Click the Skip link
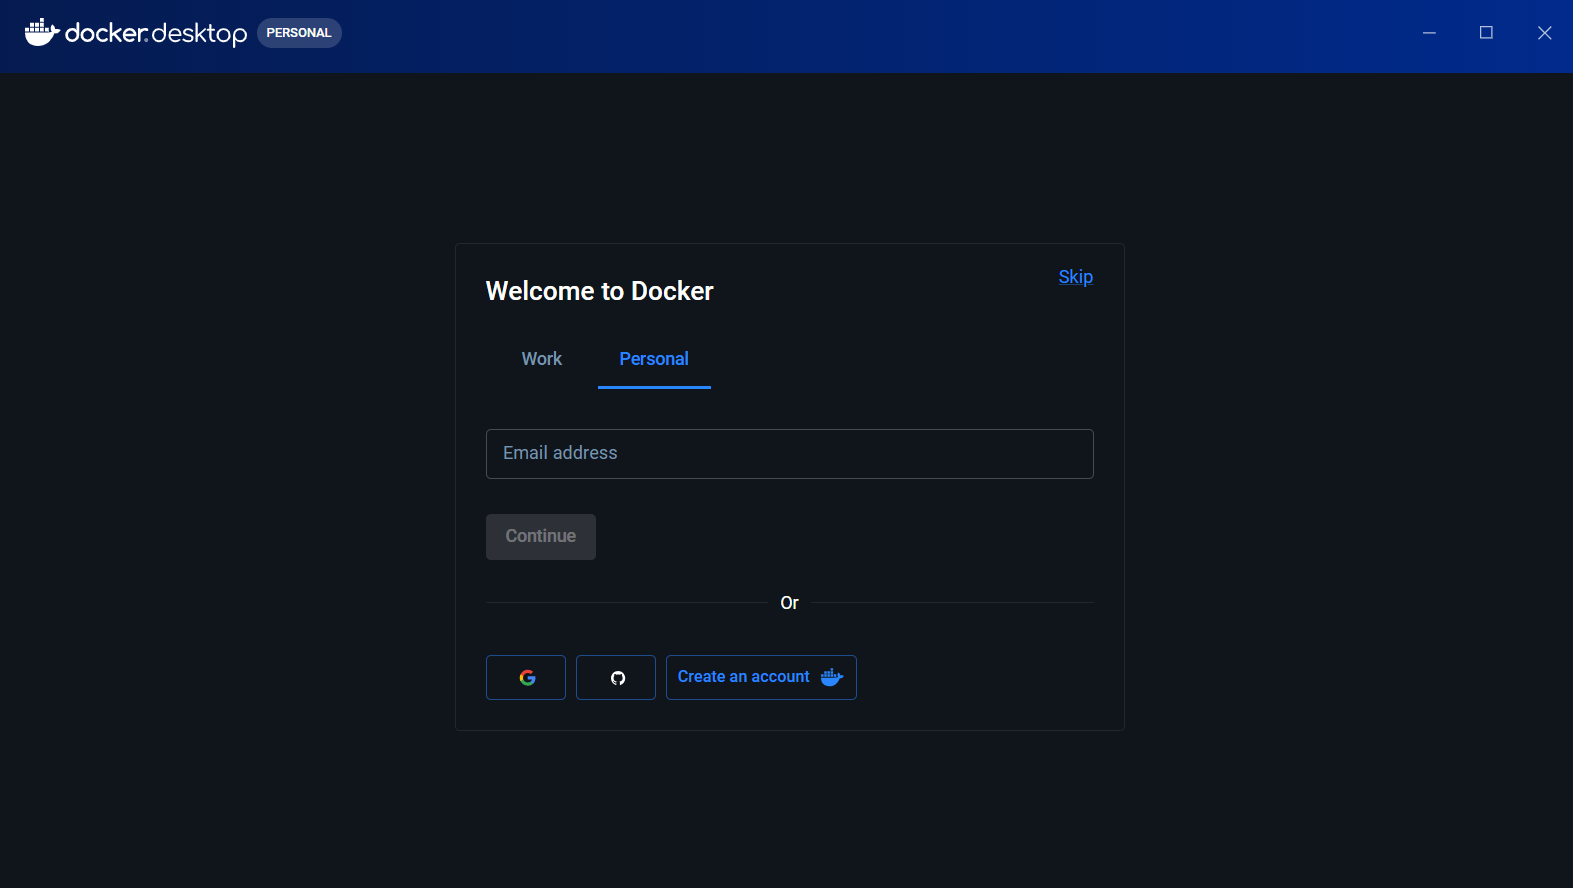Viewport: 1573px width, 888px height. pos(1076,277)
